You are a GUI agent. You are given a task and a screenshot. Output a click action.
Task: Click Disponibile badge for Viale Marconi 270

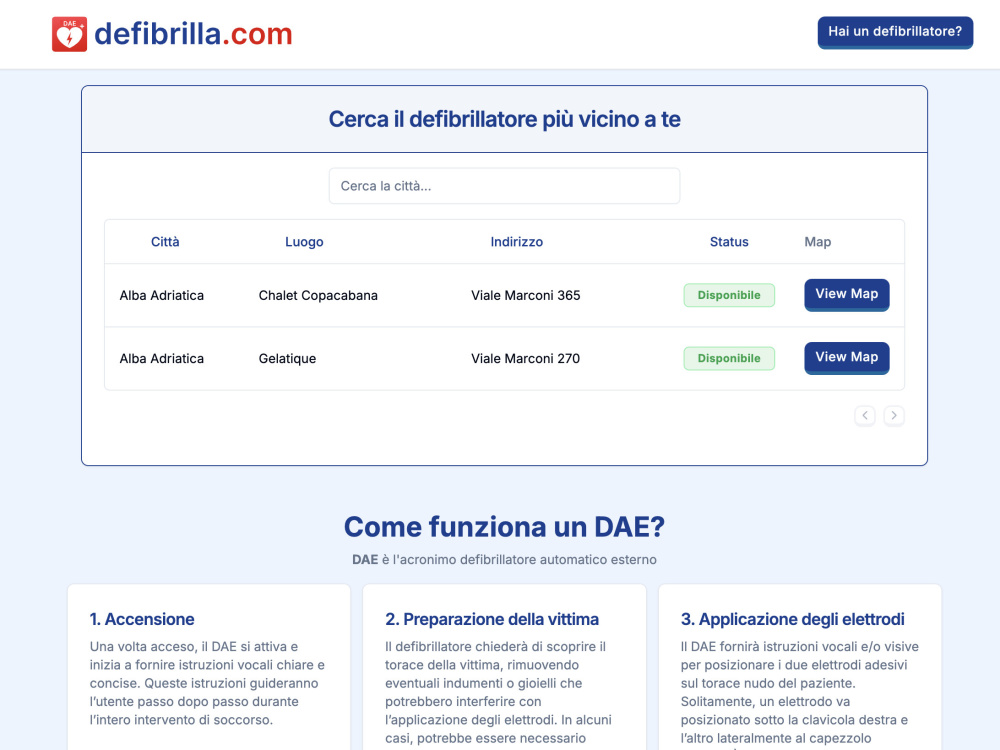tap(729, 358)
